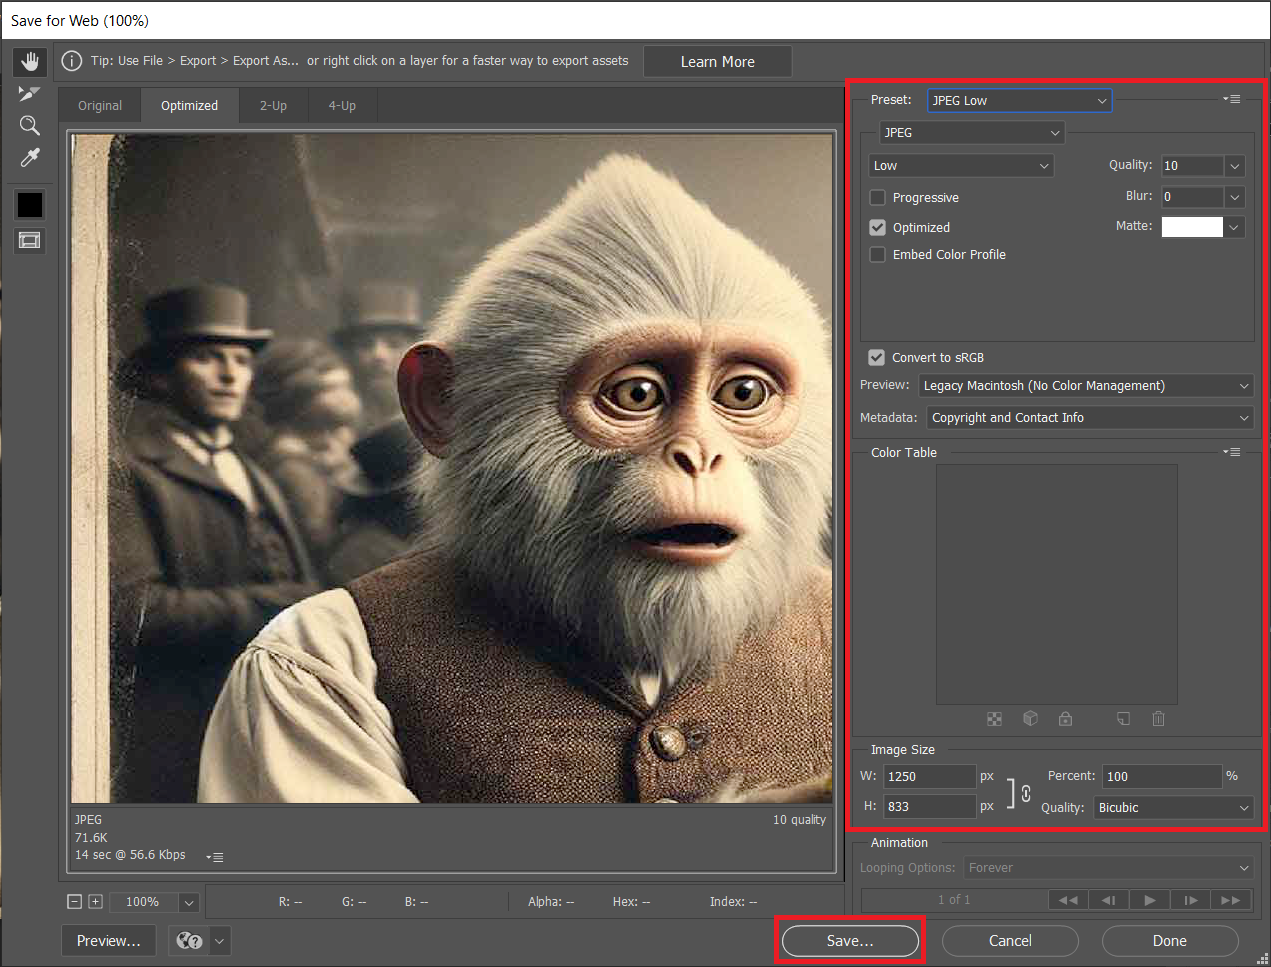Open the Color Table panel menu
The height and width of the screenshot is (967, 1271).
pyautogui.click(x=1231, y=451)
